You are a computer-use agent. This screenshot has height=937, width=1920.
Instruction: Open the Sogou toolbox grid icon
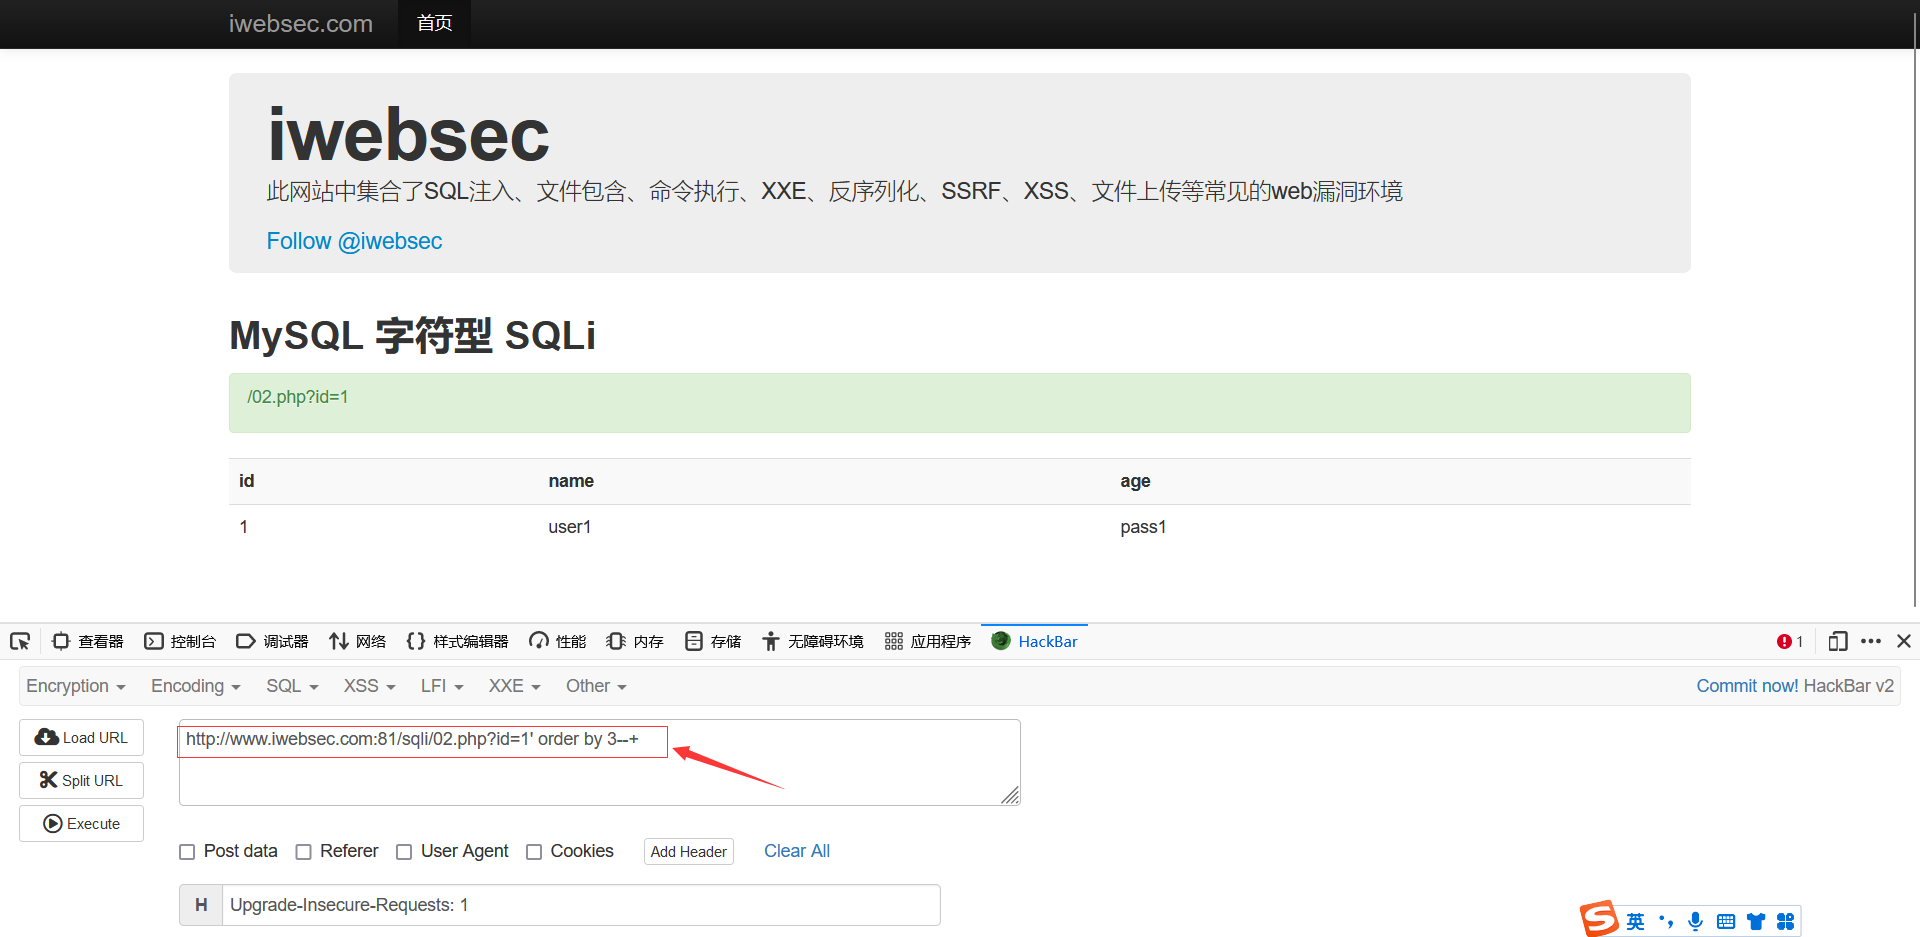[x=1787, y=921]
